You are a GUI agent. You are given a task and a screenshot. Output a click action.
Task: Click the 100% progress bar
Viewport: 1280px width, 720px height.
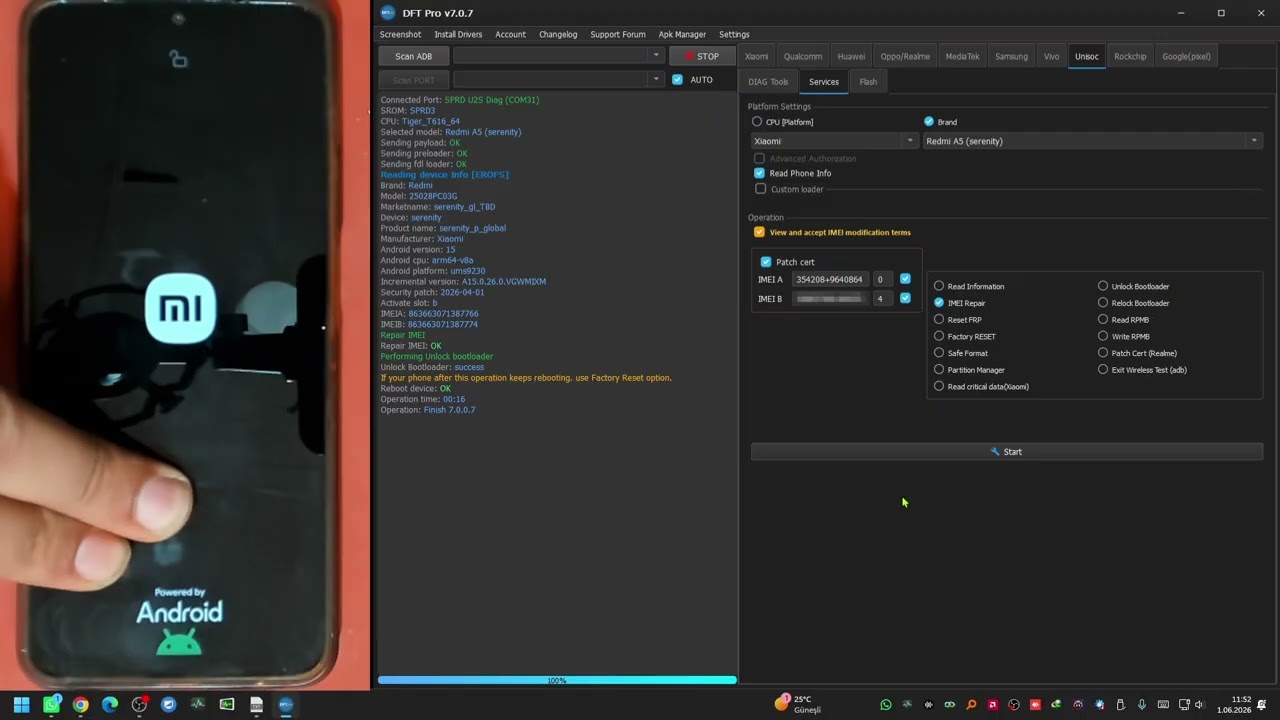click(x=557, y=680)
